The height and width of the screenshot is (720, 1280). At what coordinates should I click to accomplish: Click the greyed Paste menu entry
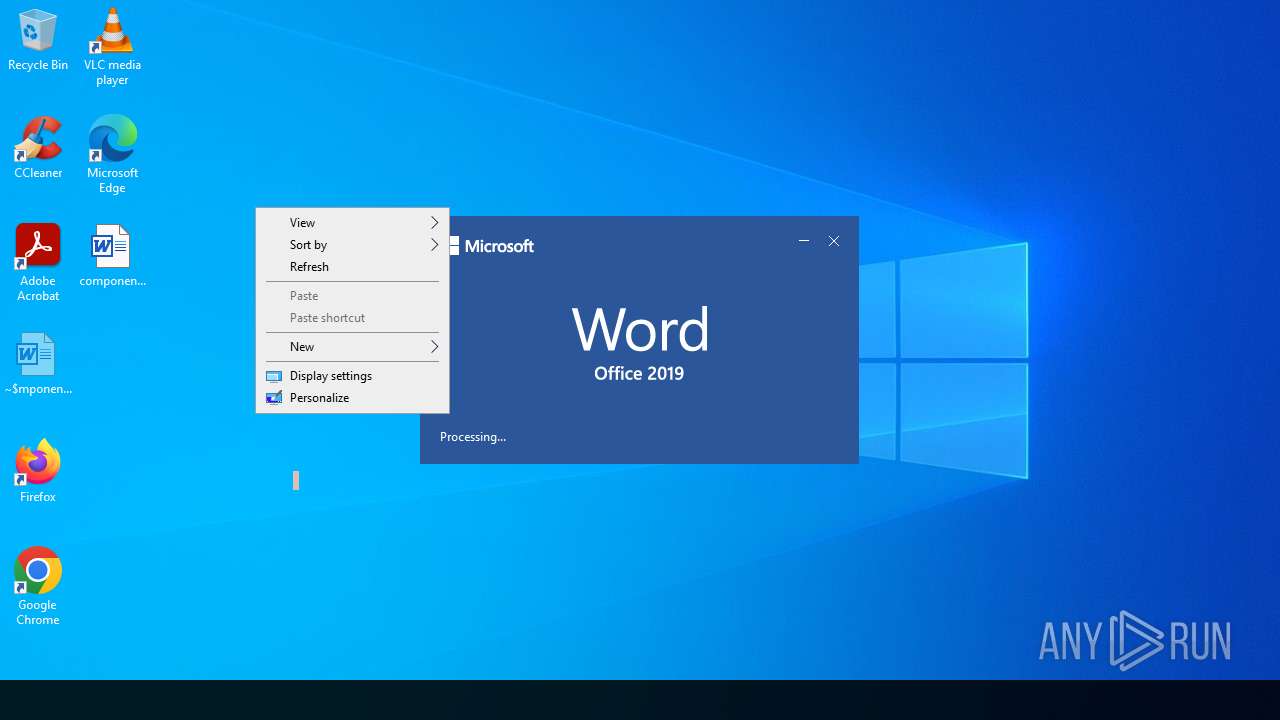point(352,296)
